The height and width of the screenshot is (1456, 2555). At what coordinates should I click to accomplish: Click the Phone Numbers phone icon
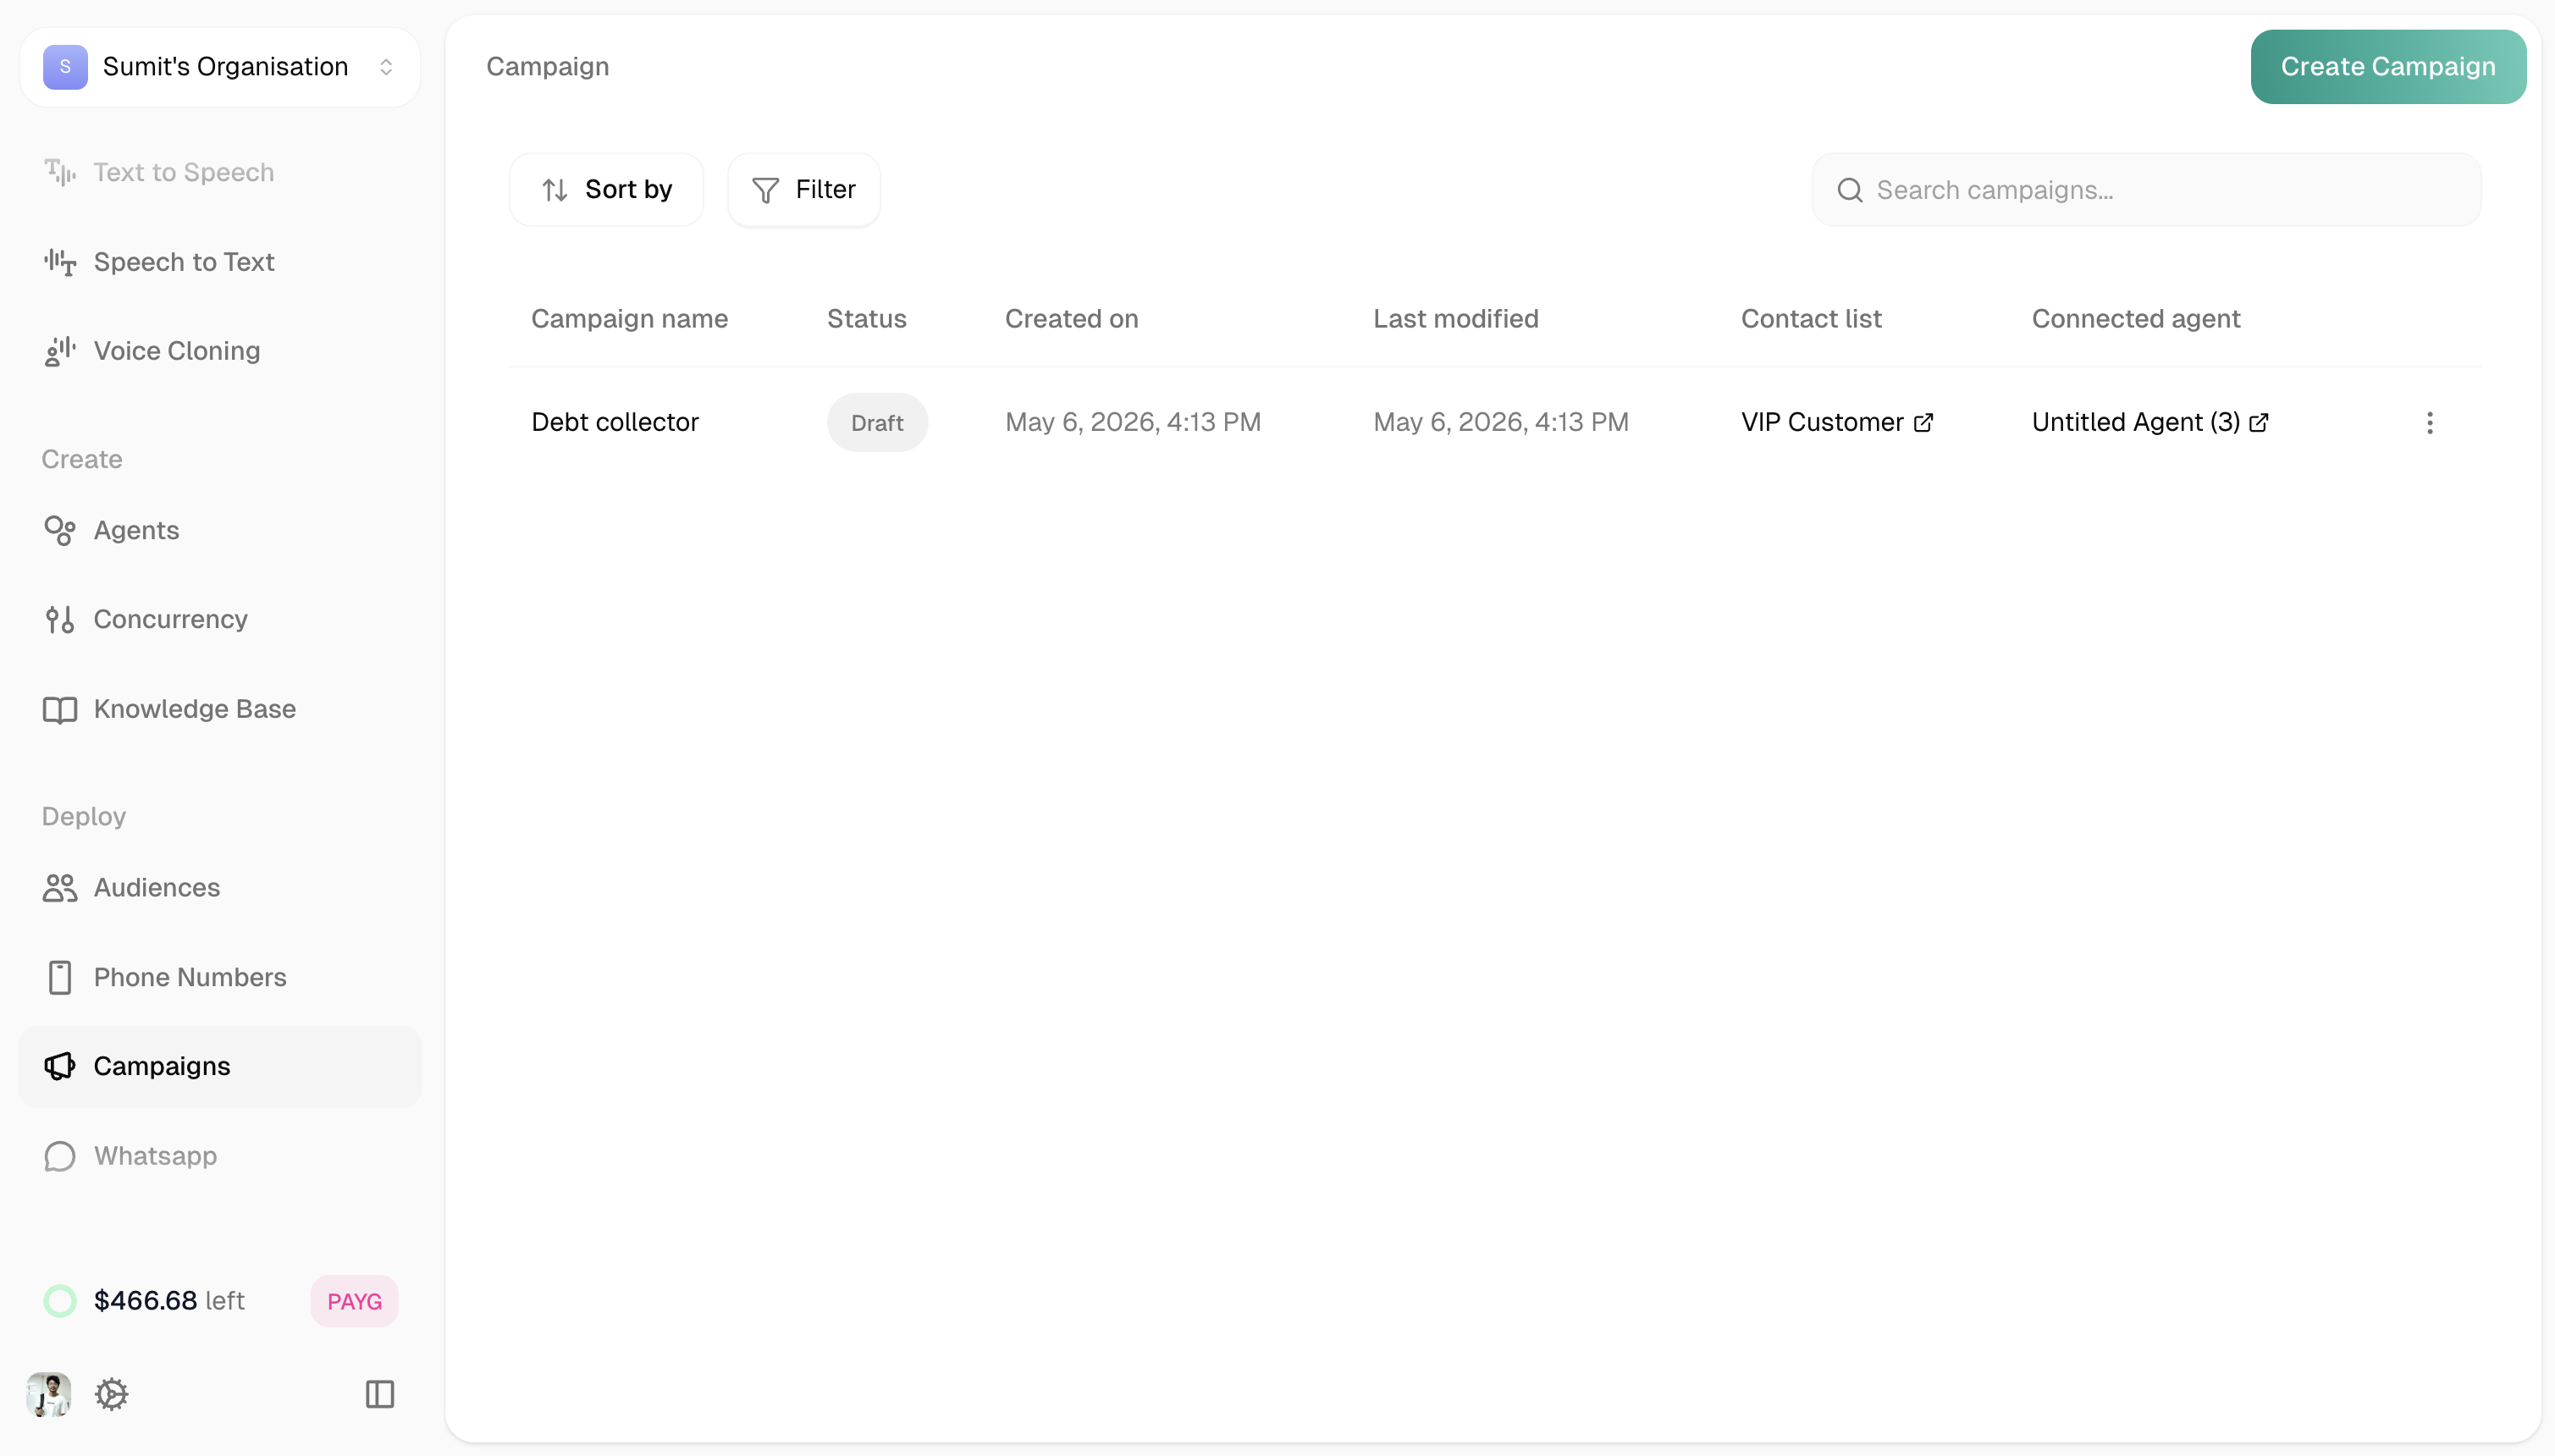(60, 977)
